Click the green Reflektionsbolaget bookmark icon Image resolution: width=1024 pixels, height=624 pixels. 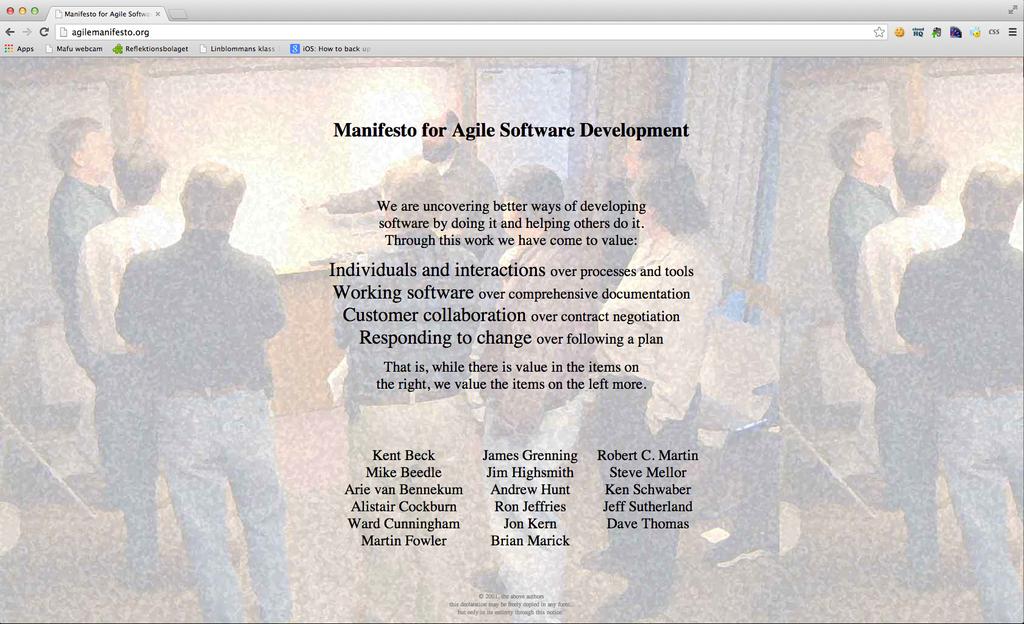coord(118,48)
